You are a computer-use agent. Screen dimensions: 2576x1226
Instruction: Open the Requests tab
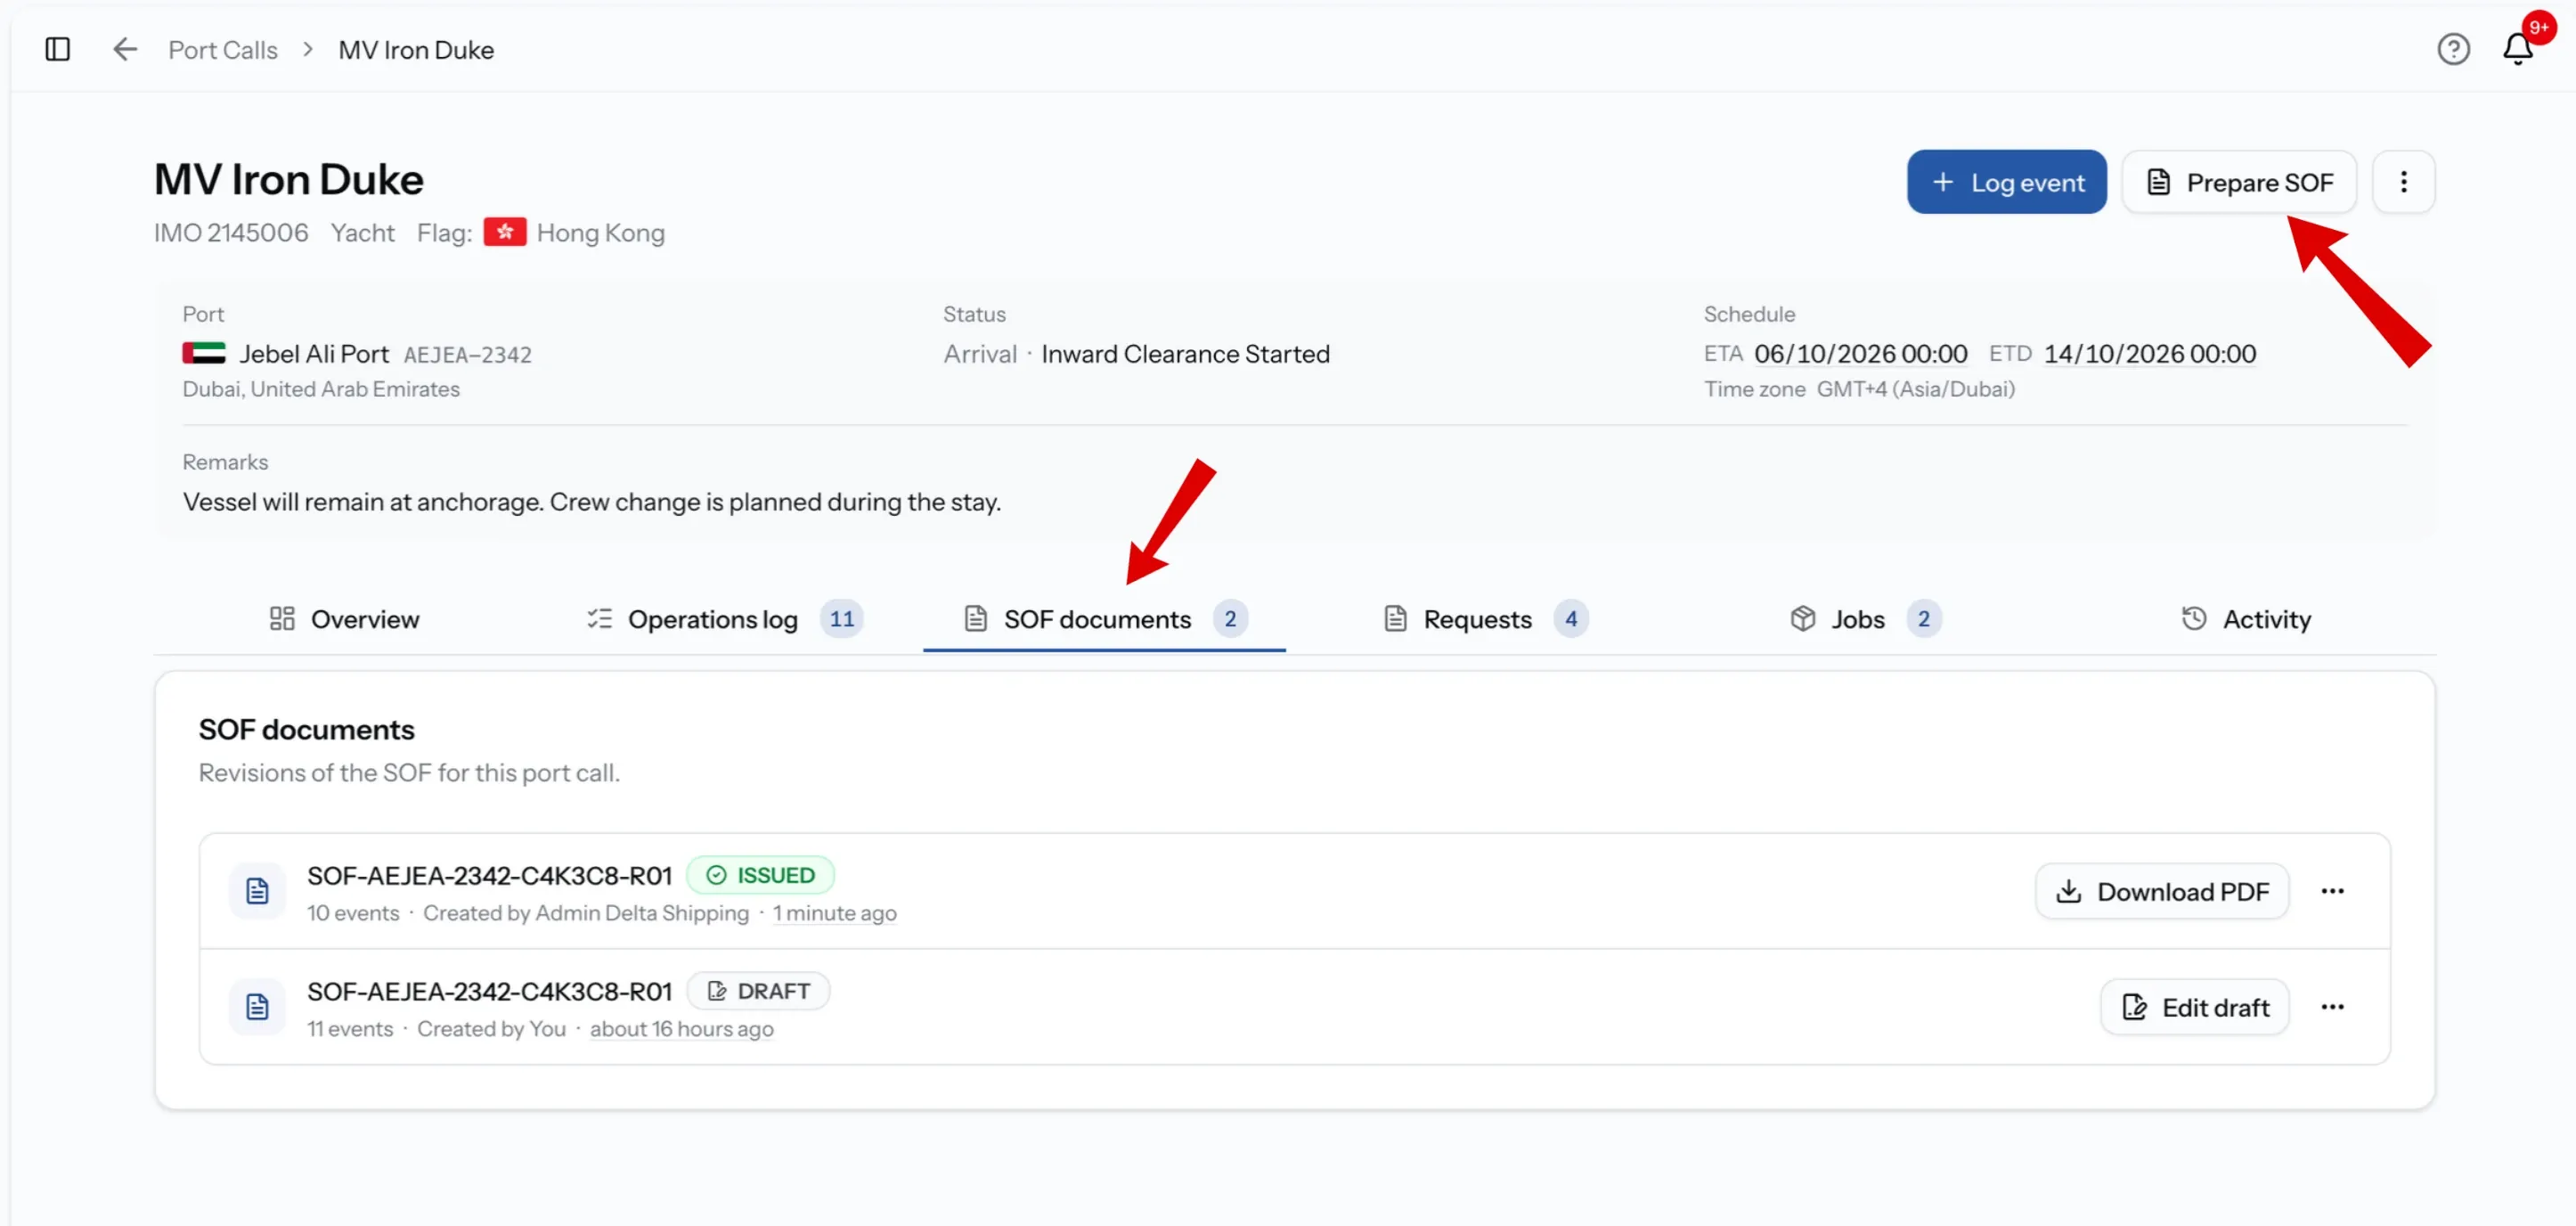[1485, 619]
